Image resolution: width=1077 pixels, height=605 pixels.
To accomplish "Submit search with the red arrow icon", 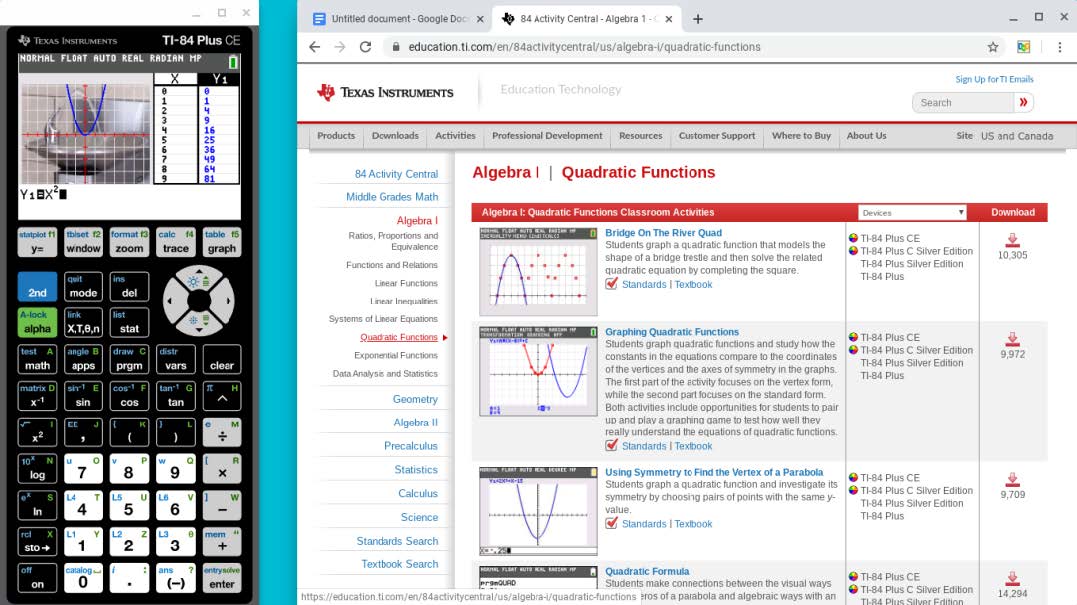I will coord(1022,102).
